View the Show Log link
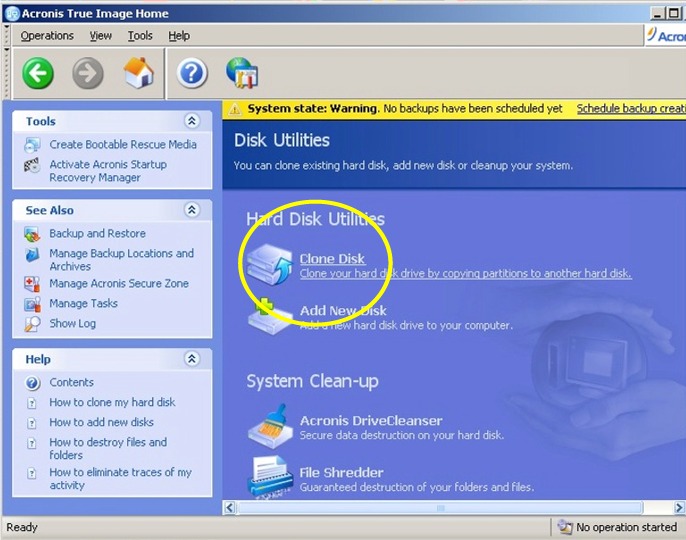686x540 pixels. pos(73,323)
